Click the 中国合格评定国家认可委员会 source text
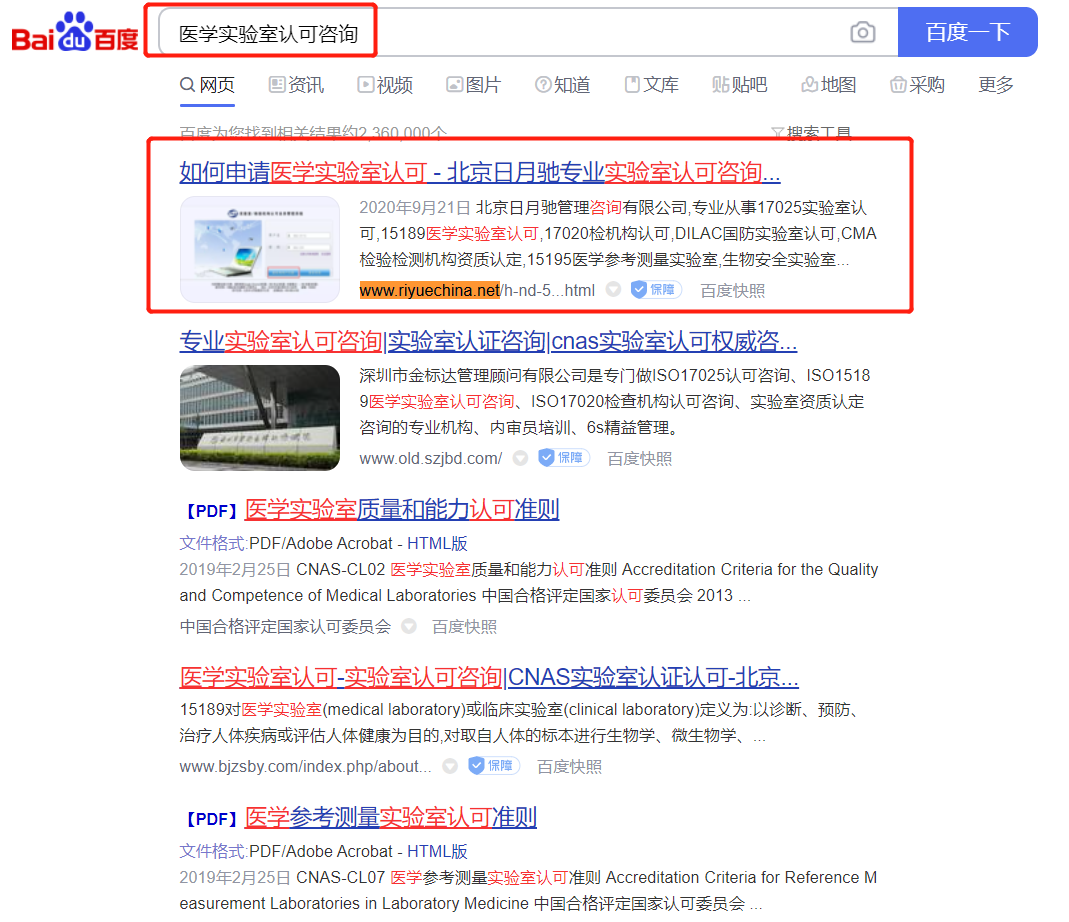Viewport: 1069px width, 922px height. coord(285,626)
